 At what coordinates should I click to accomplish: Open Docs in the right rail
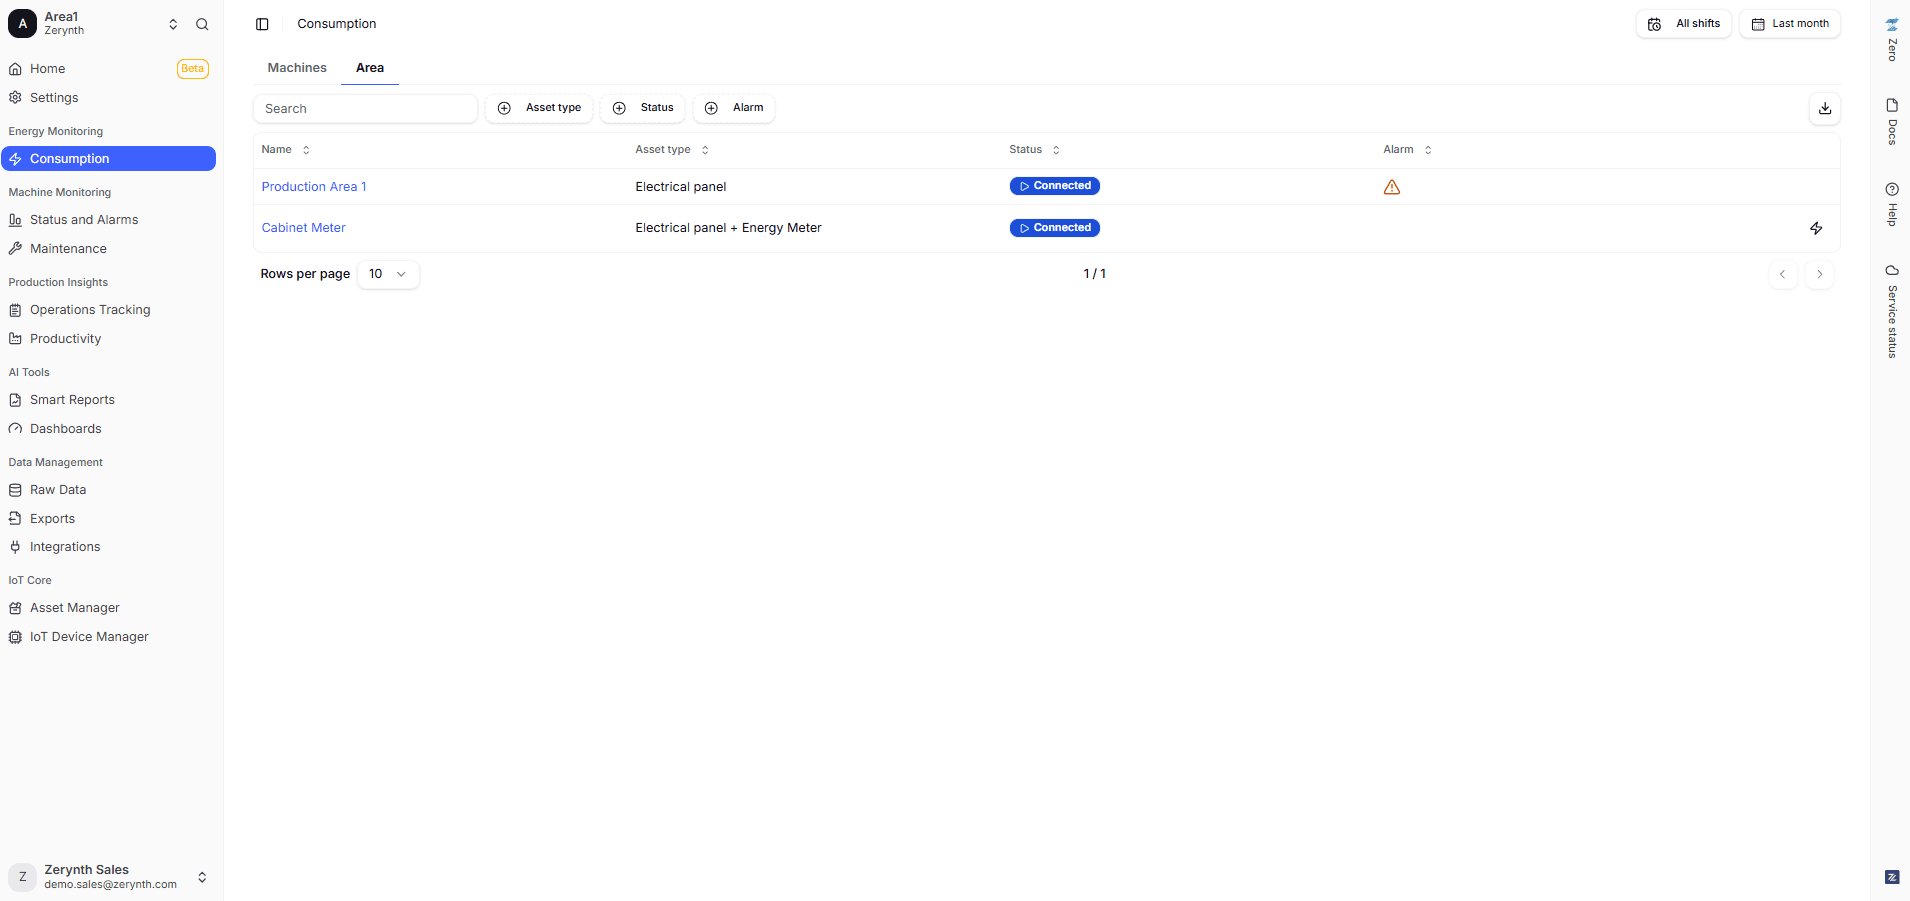click(x=1891, y=121)
